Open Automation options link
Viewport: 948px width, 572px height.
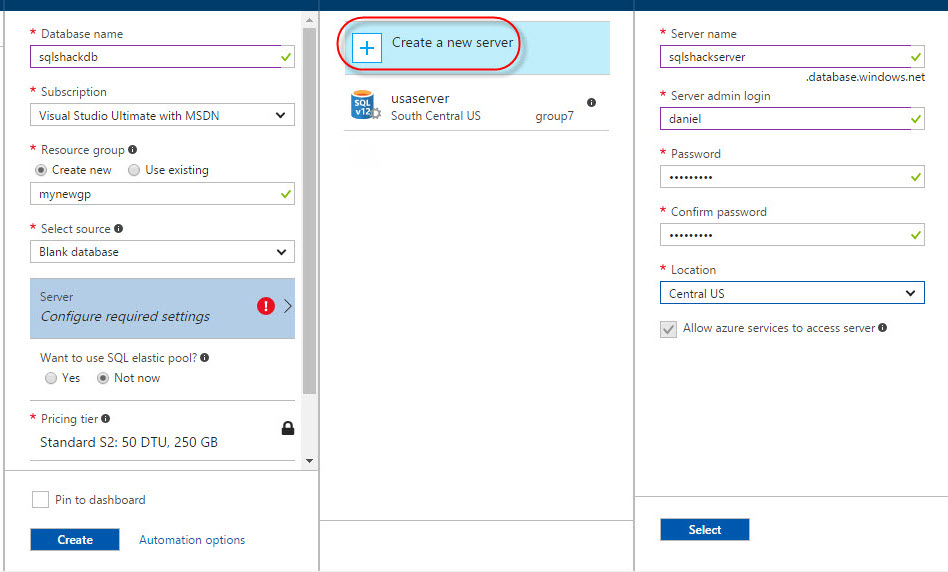[192, 539]
